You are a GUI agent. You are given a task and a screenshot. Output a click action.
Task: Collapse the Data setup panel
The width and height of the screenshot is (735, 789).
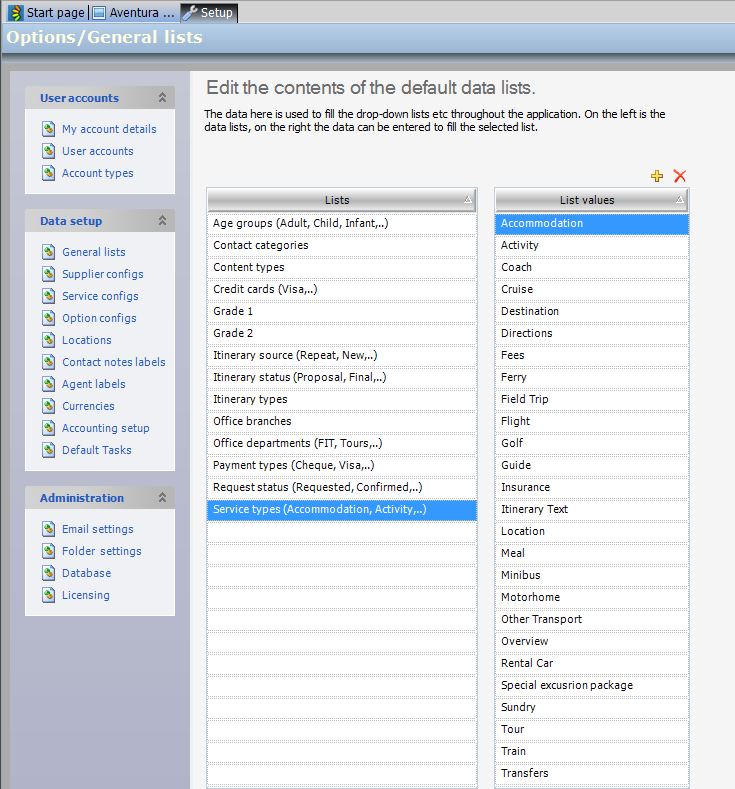click(x=162, y=221)
